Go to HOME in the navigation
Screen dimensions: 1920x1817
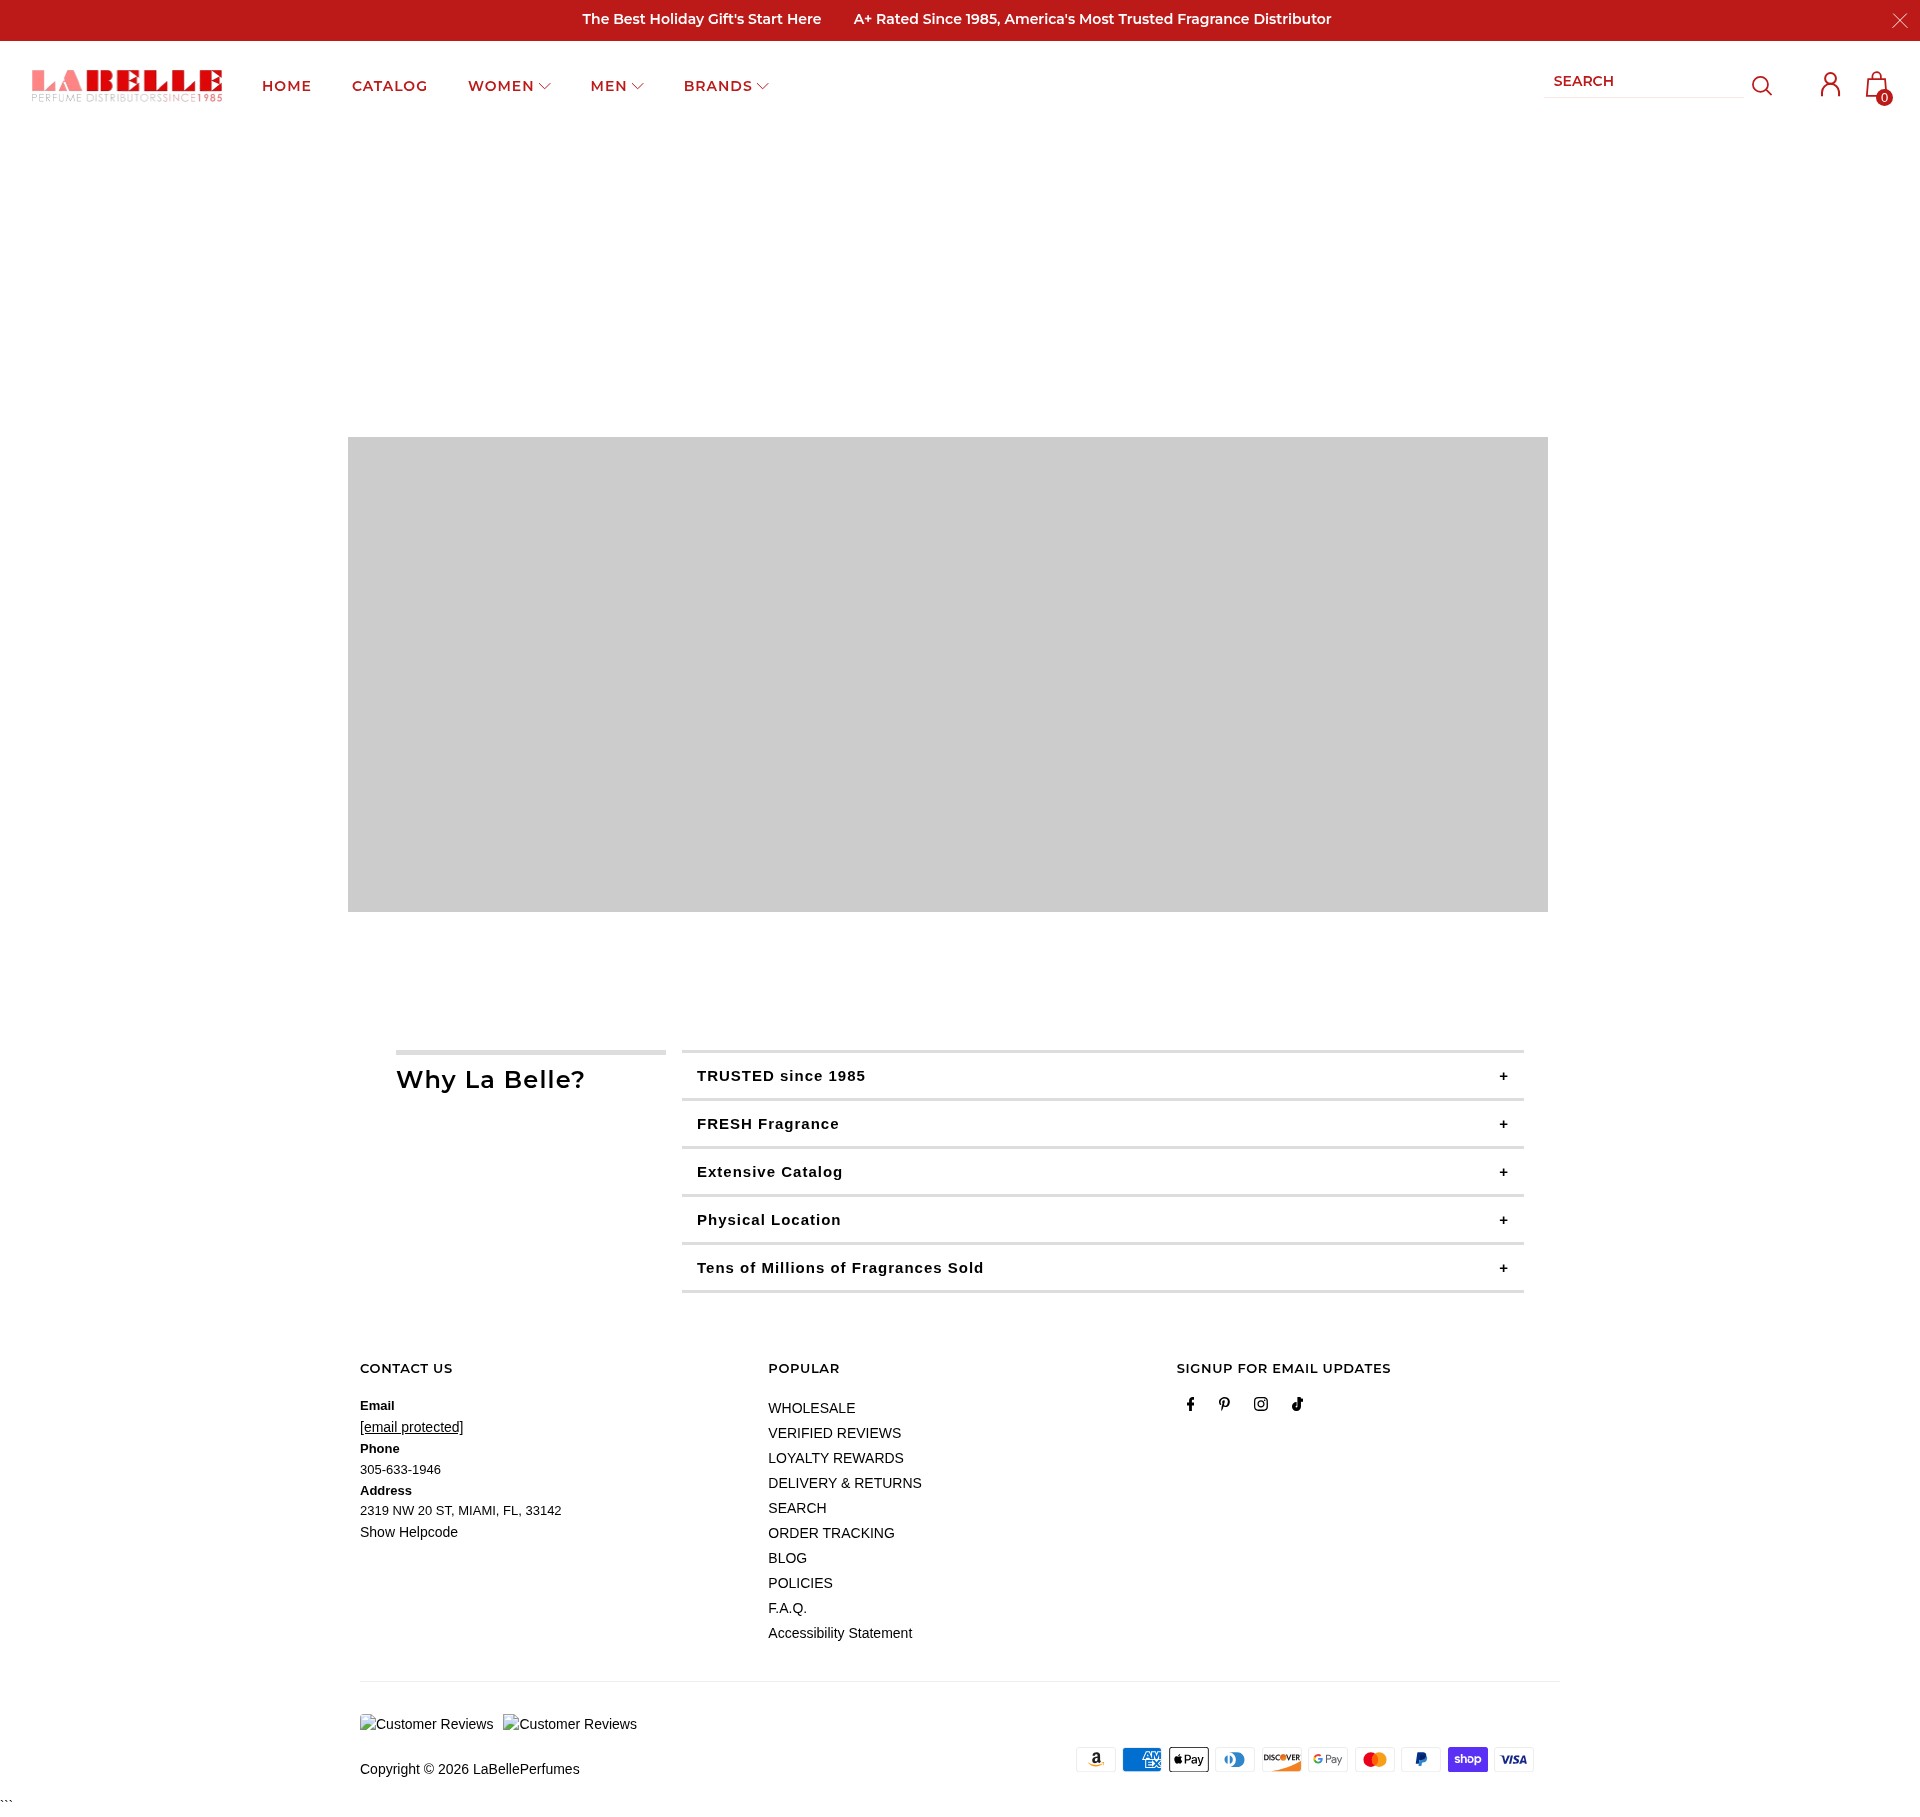pyautogui.click(x=287, y=86)
